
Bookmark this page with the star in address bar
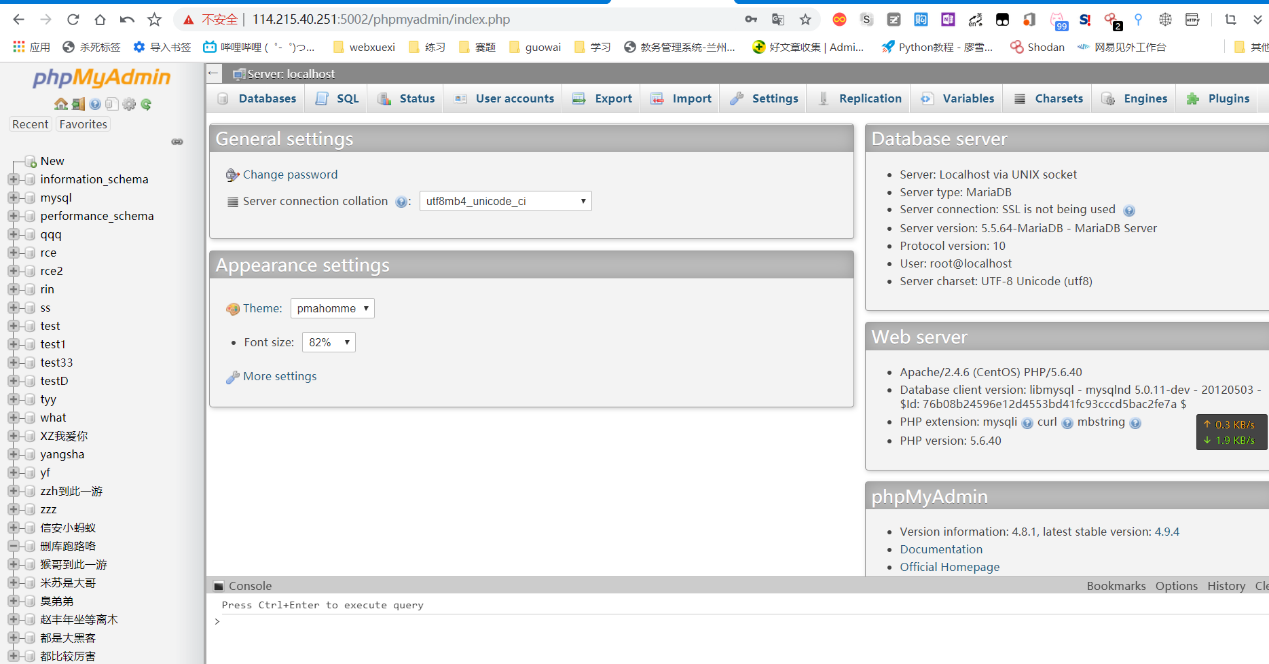[x=805, y=19]
